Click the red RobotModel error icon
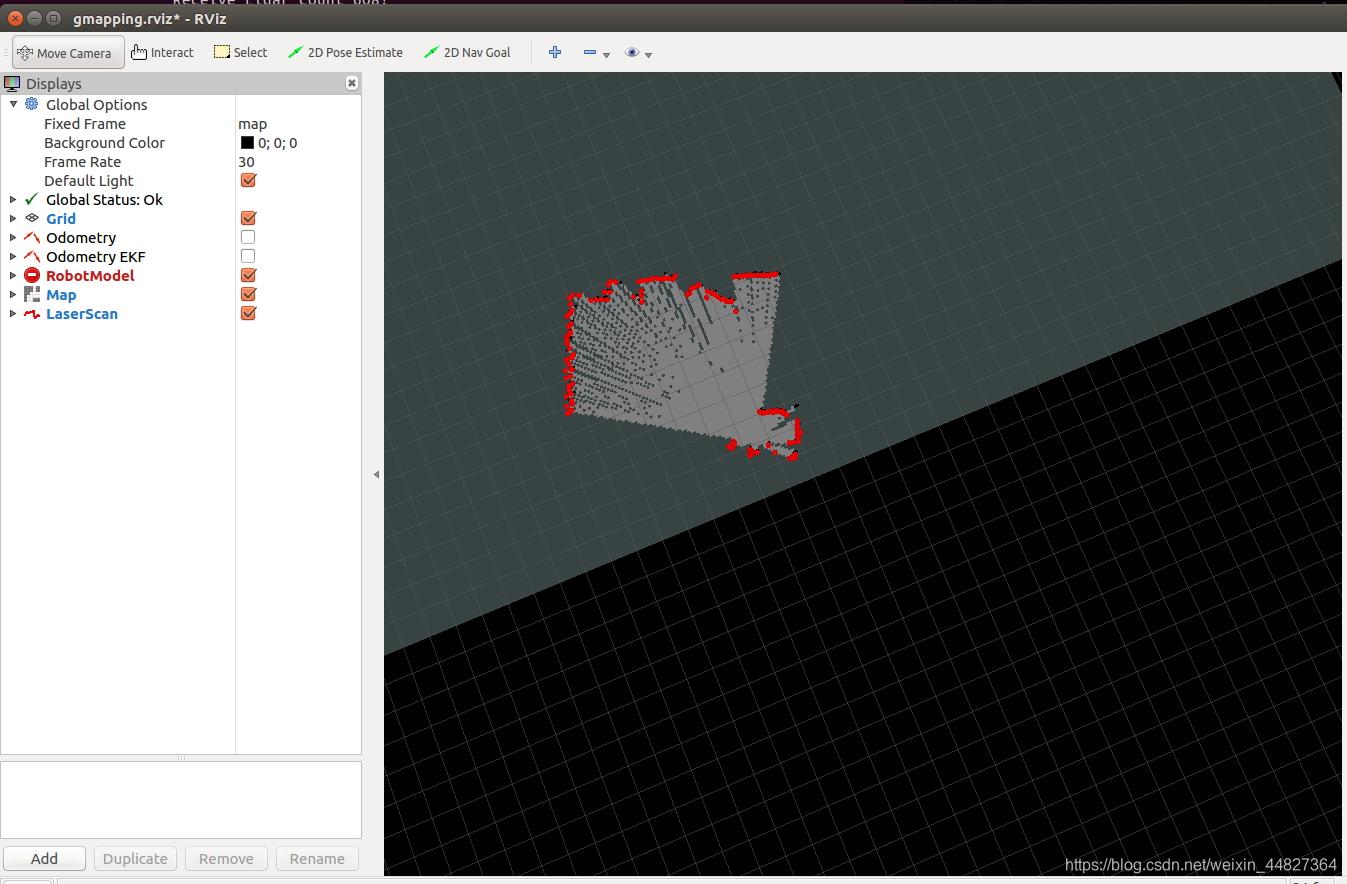 click(x=32, y=275)
